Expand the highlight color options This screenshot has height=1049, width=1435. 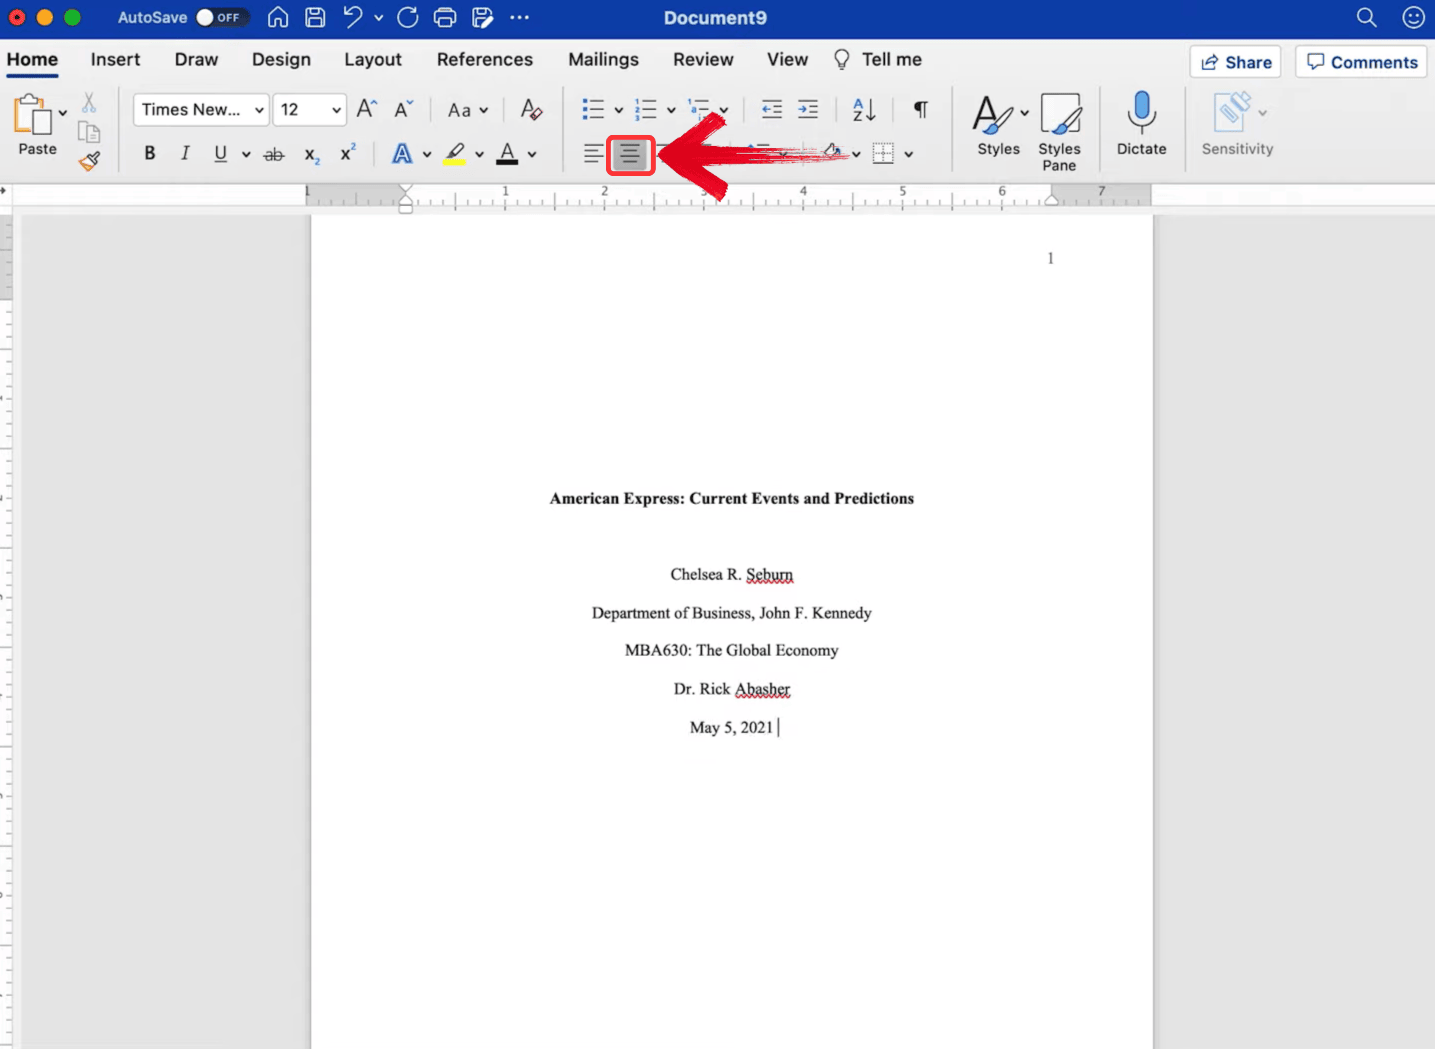point(479,153)
